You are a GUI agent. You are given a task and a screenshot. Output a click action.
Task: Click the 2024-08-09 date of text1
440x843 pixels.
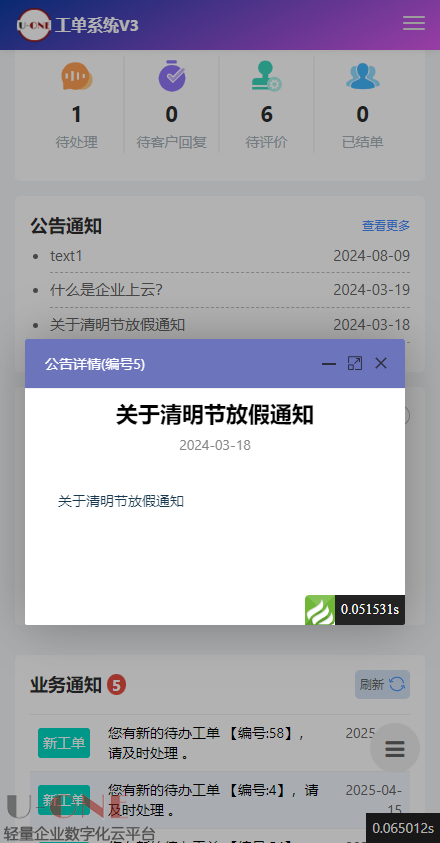click(x=372, y=256)
